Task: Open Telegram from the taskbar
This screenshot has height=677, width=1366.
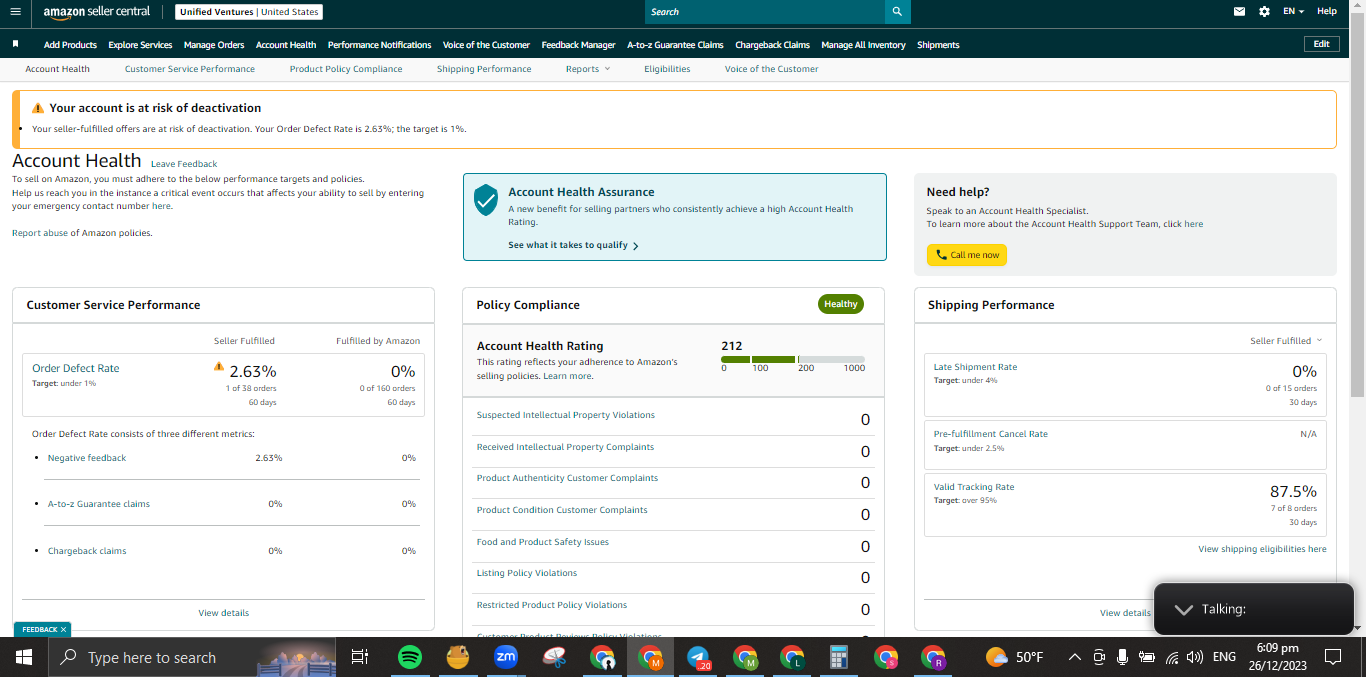Action: (x=698, y=657)
